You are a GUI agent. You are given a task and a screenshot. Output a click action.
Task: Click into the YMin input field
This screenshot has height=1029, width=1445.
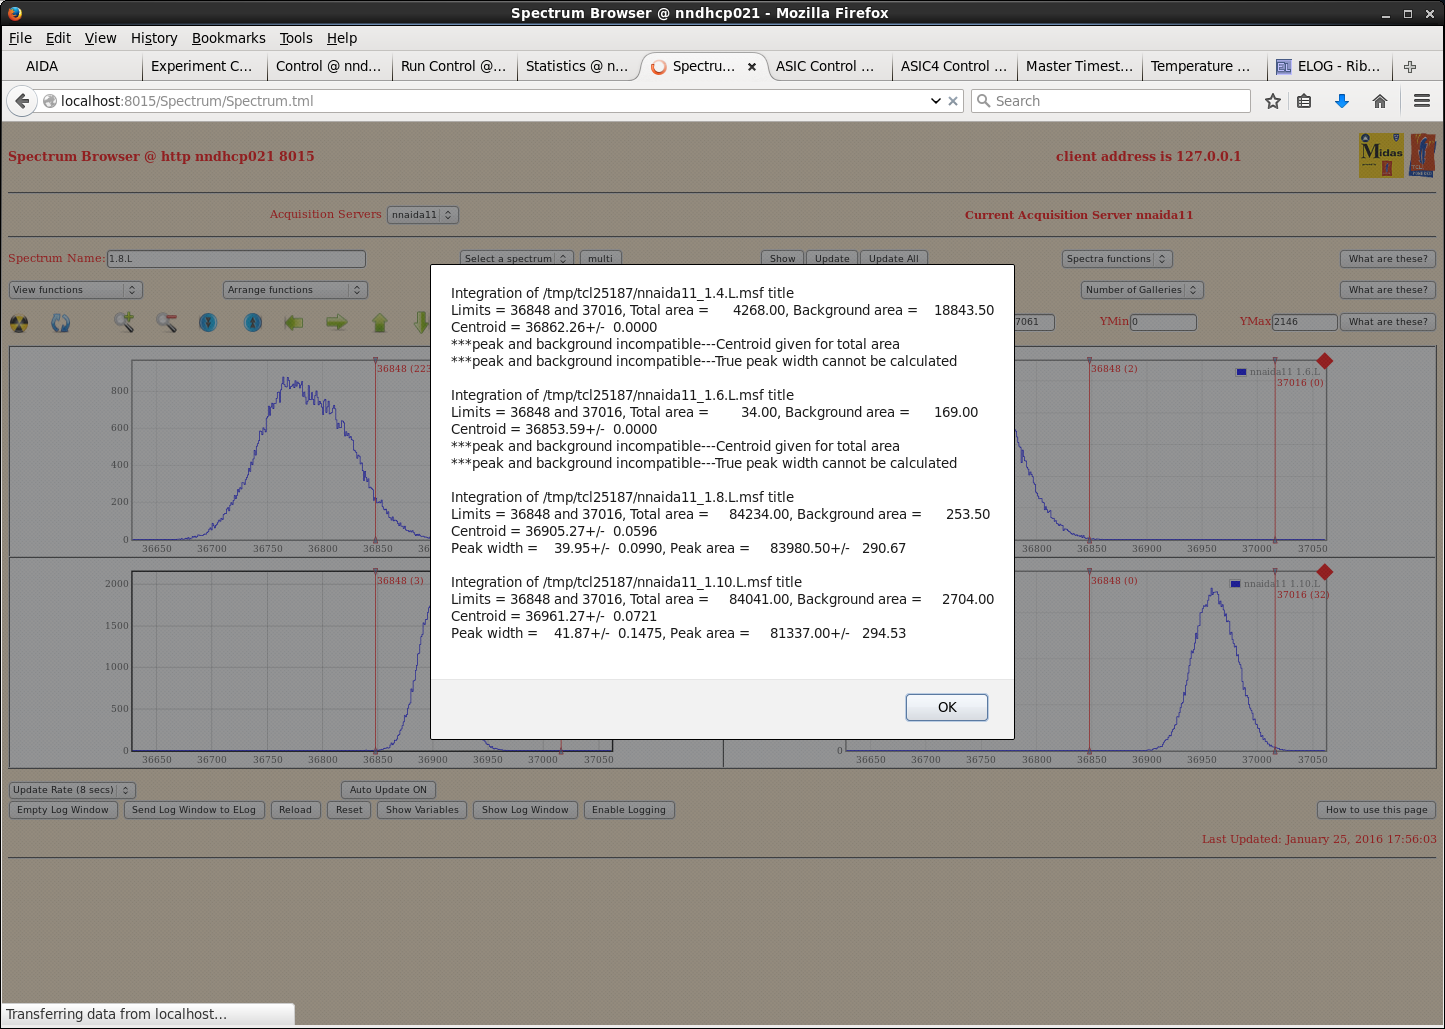tap(1163, 322)
